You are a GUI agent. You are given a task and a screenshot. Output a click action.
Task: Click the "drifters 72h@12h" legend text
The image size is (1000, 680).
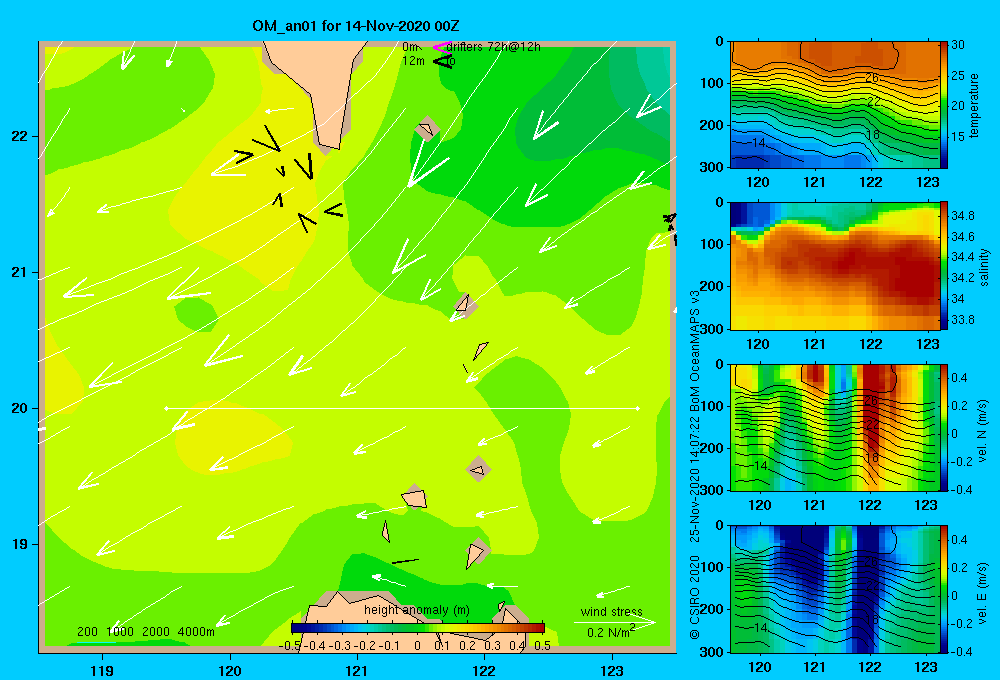pos(494,47)
